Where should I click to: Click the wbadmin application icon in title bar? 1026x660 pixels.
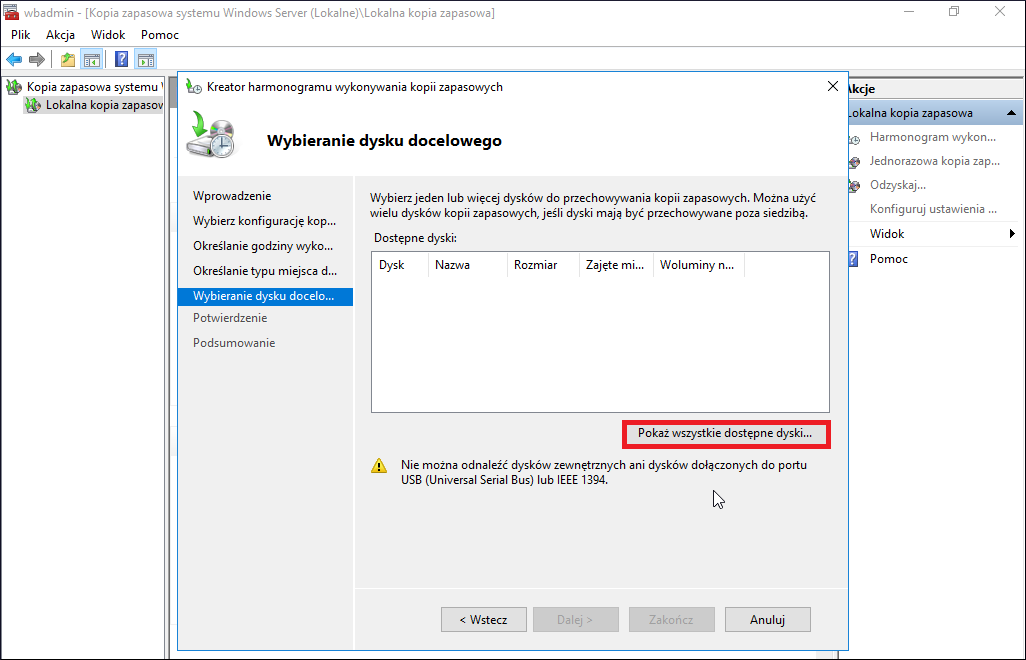(x=10, y=12)
